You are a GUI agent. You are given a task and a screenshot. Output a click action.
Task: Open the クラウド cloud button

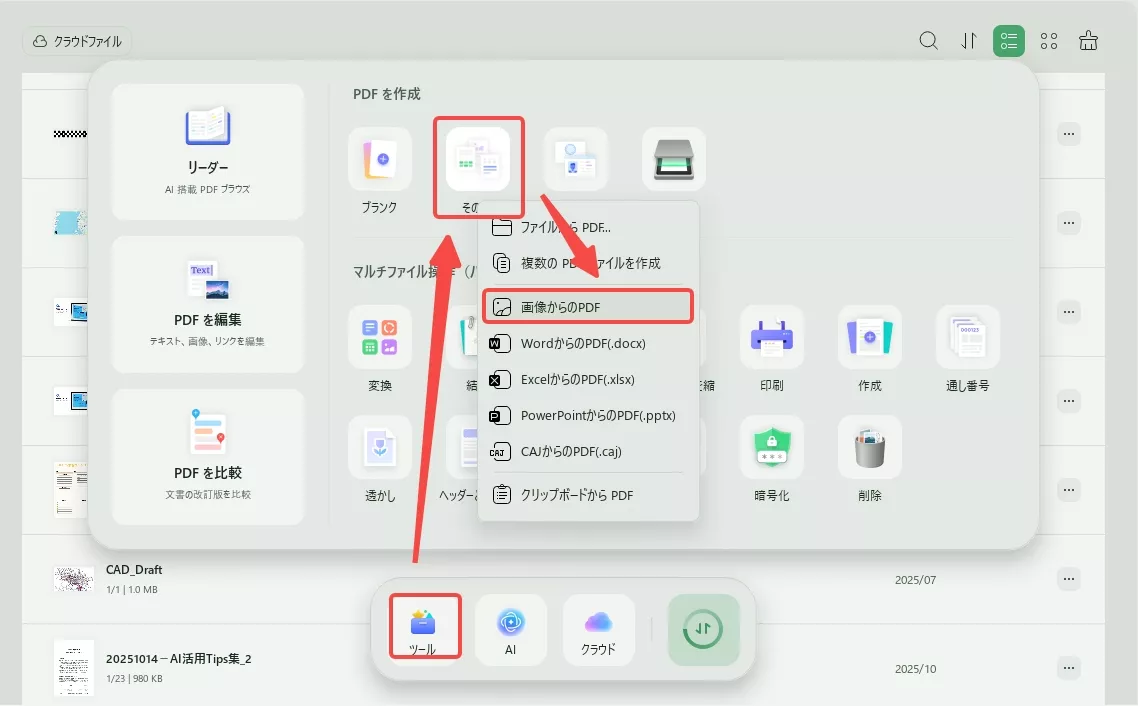(x=598, y=629)
